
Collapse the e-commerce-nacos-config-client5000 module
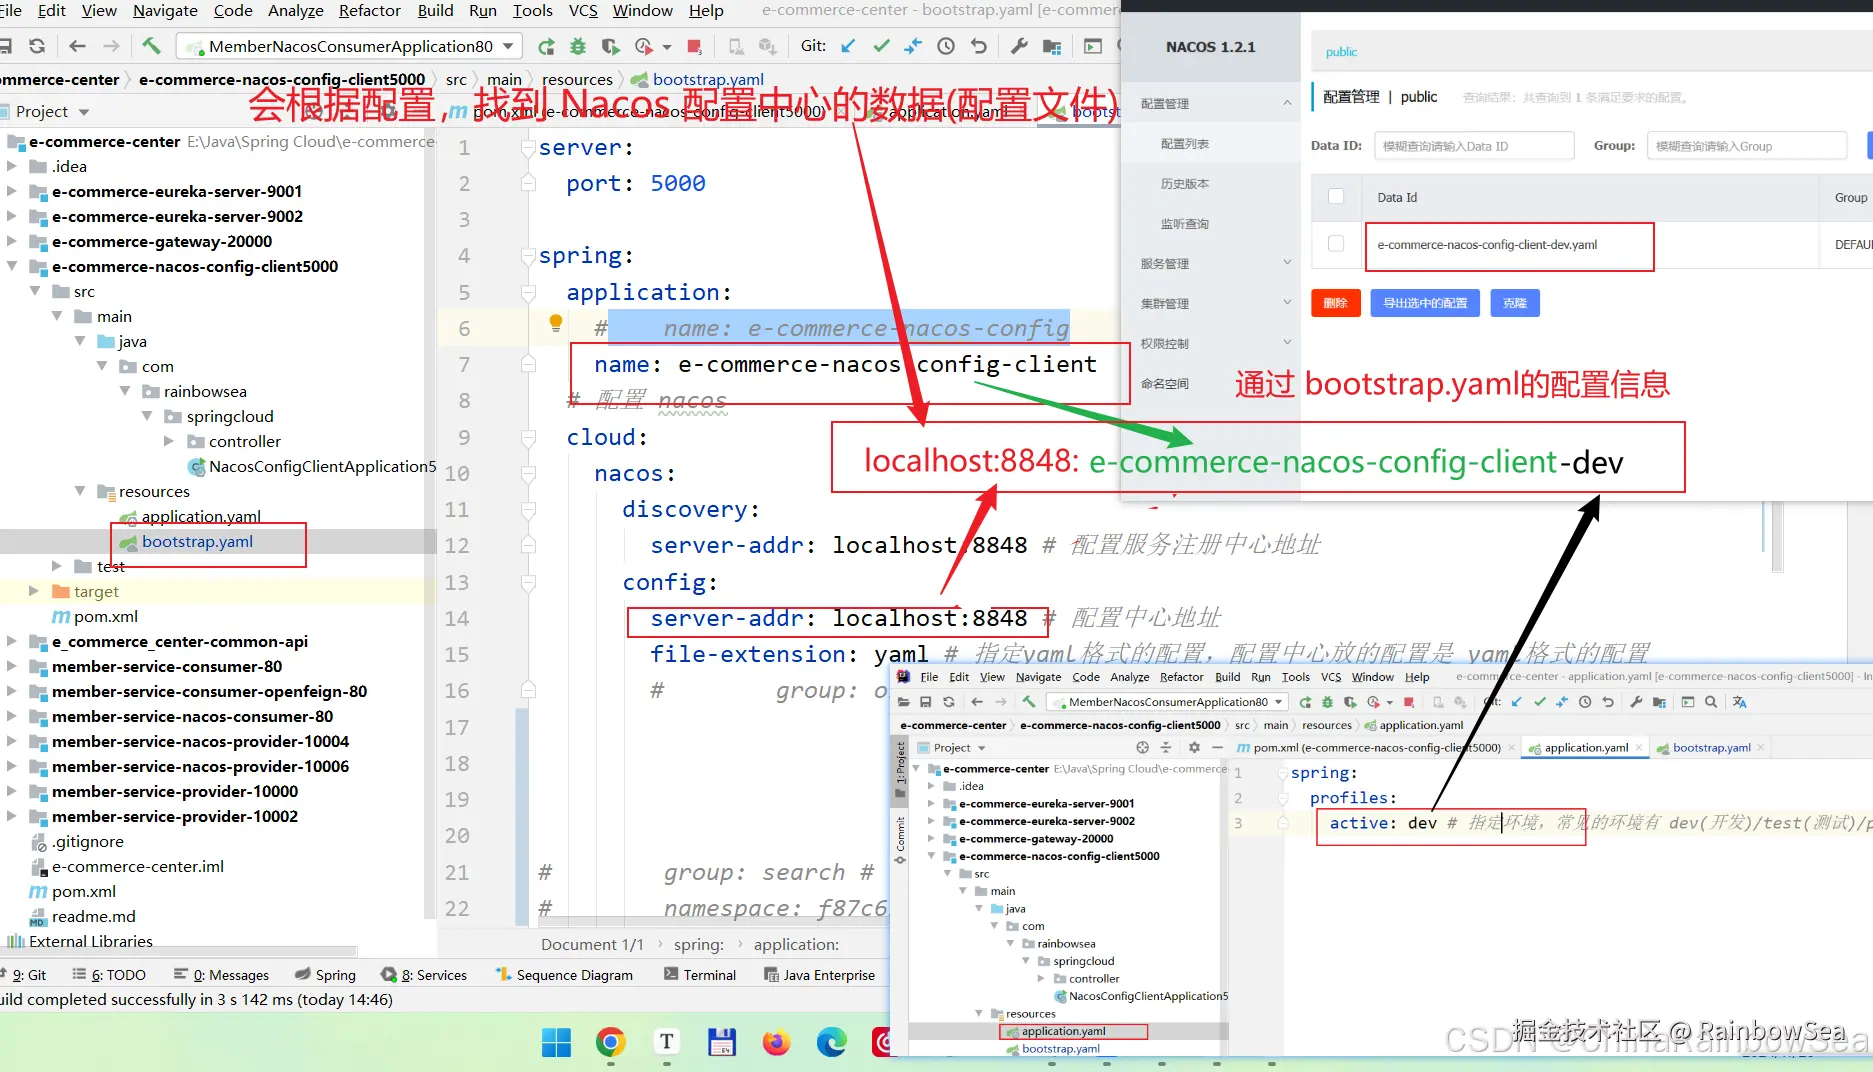click(12, 266)
